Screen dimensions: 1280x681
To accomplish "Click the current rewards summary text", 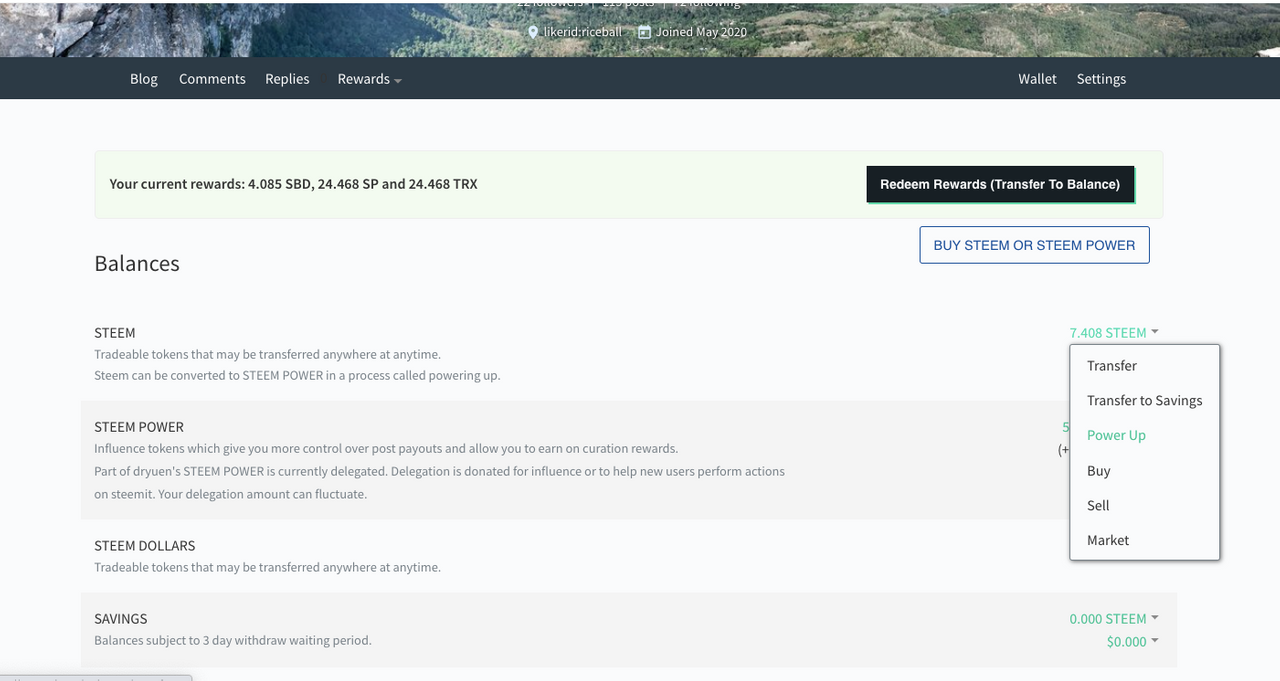I will click(293, 184).
